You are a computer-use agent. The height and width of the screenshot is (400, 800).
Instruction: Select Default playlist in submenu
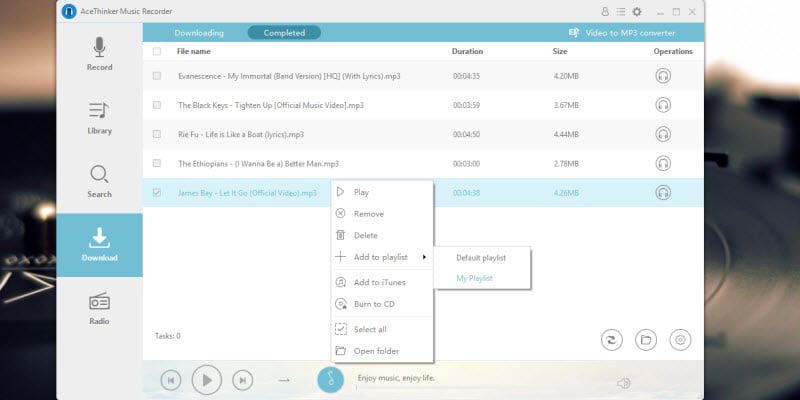point(482,258)
